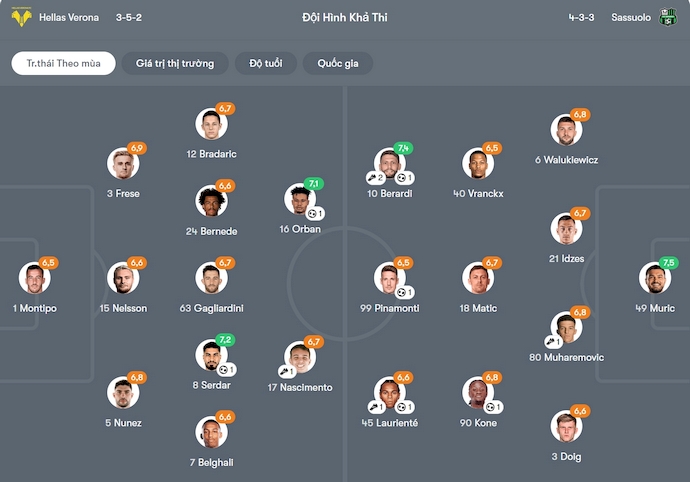Open the Hellas Verona team link

click(x=69, y=17)
